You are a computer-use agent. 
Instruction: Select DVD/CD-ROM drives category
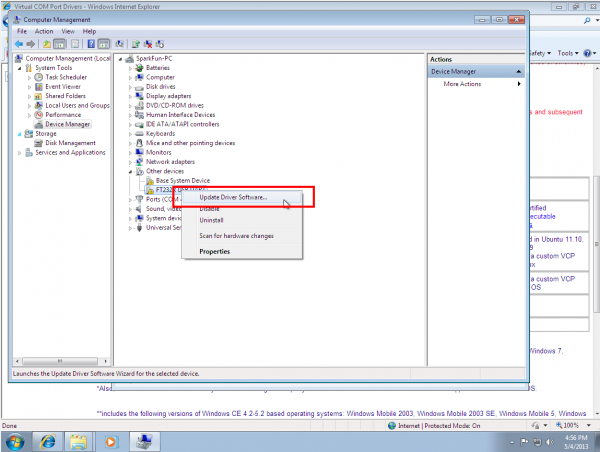tap(174, 105)
